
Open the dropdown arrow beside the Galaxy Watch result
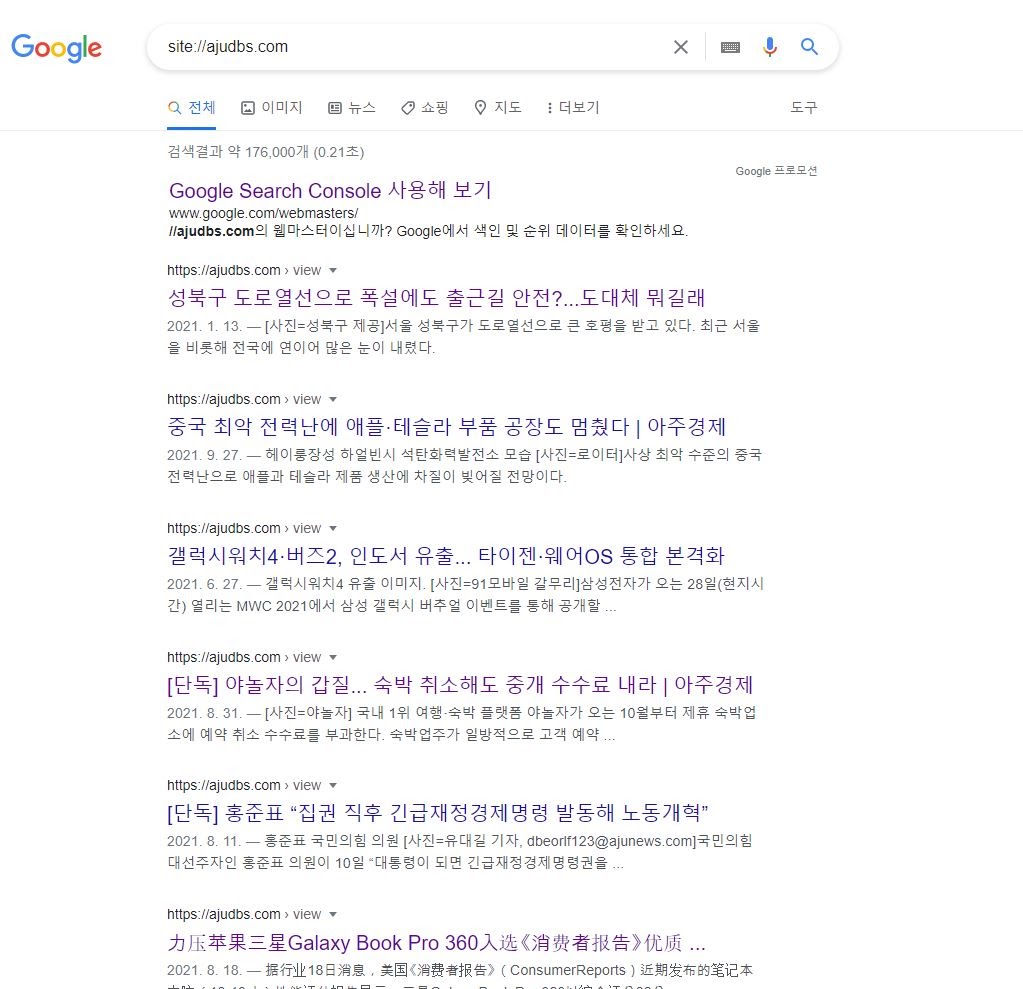tap(332, 528)
